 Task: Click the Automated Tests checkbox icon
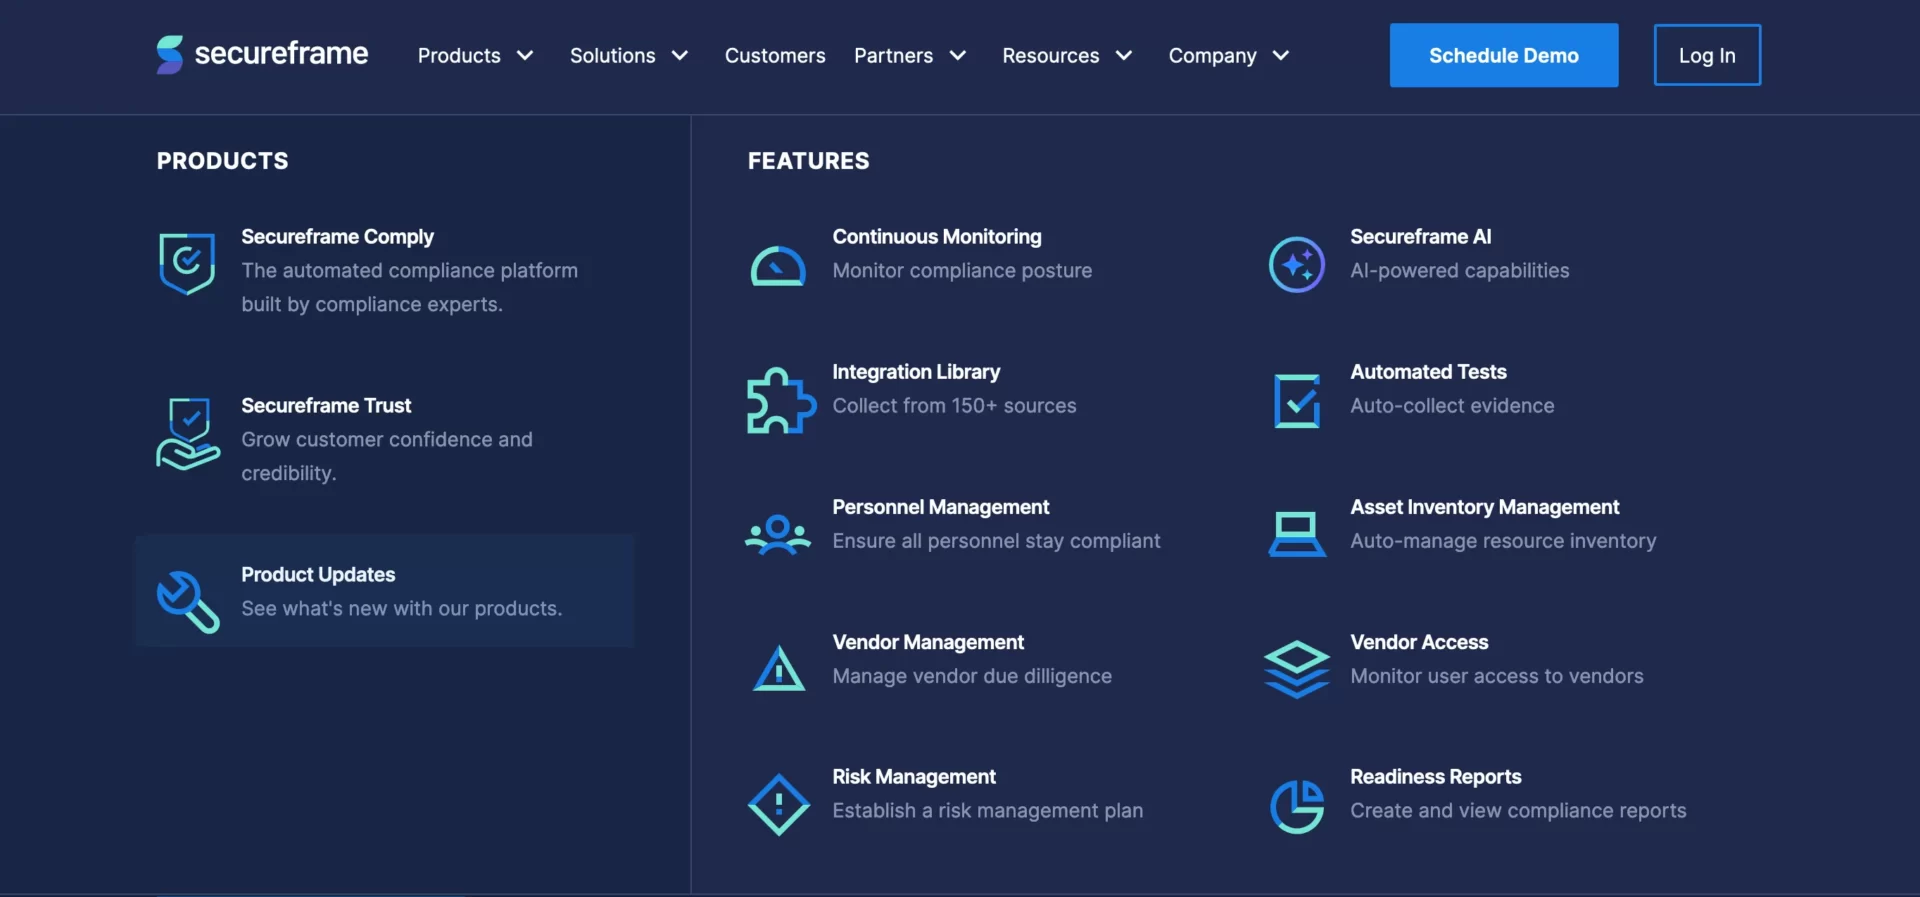click(1297, 401)
